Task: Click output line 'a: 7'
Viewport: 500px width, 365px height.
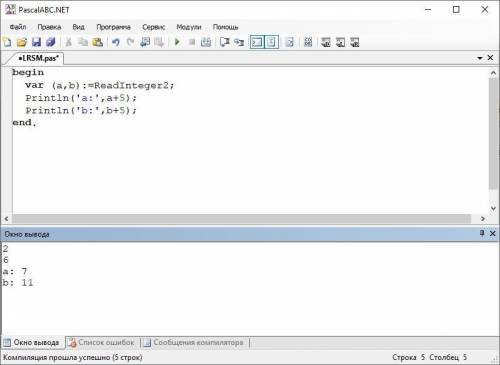Action: pos(15,271)
